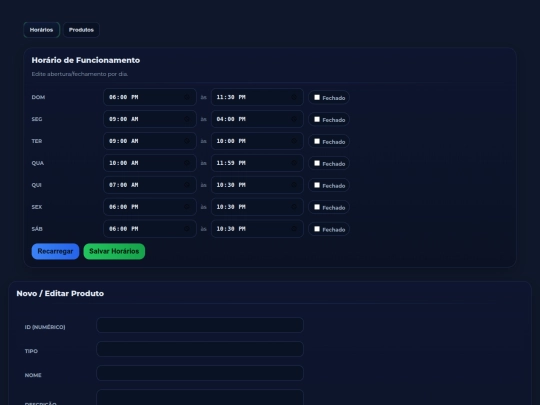Viewport: 540px width, 405px height.
Task: Edit TER opening time 09:00 AM
Action: tap(150, 141)
